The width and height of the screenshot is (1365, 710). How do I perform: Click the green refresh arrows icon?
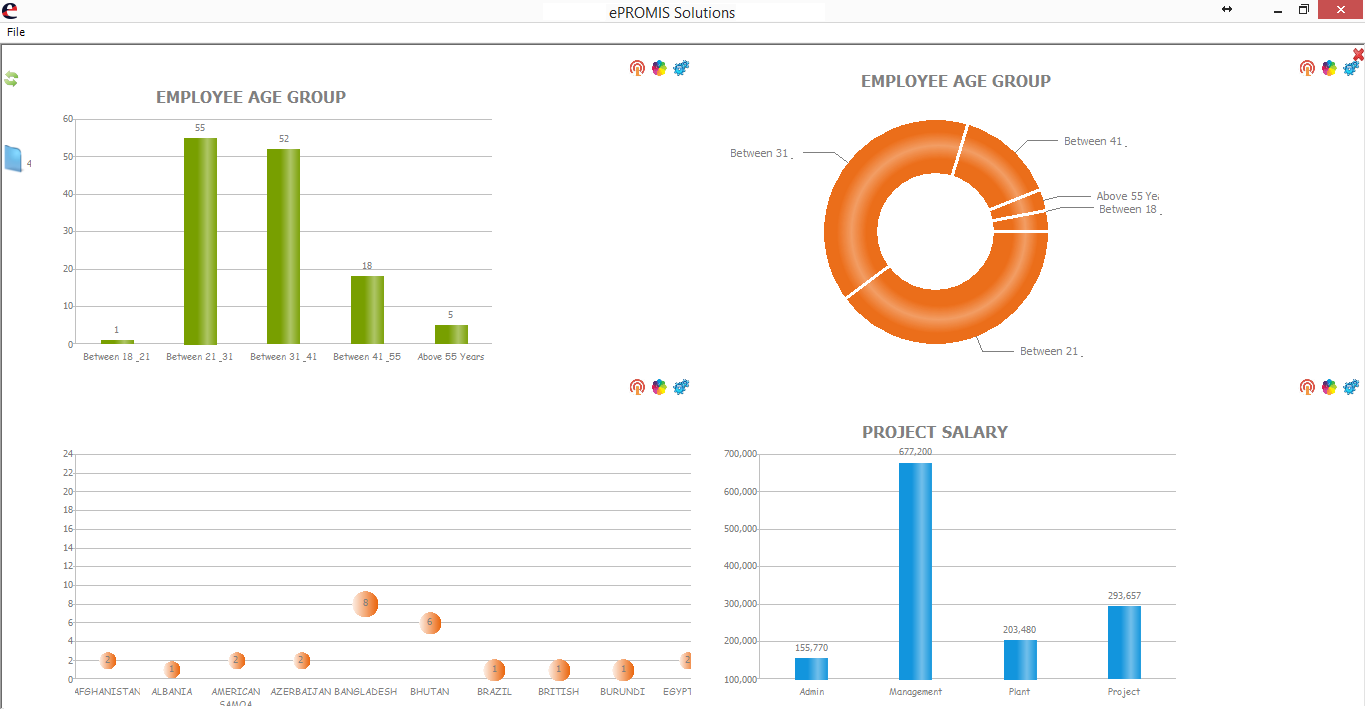coord(11,79)
